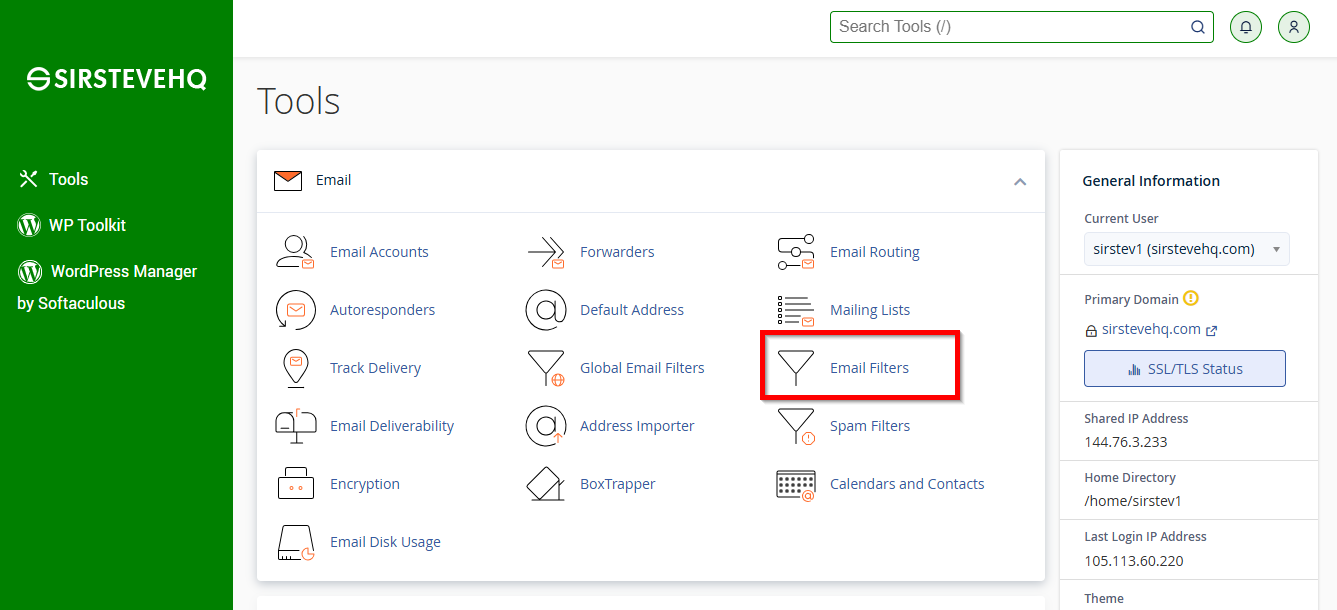Open the Email Accounts link
Viewport: 1337px width, 610px height.
(x=379, y=252)
